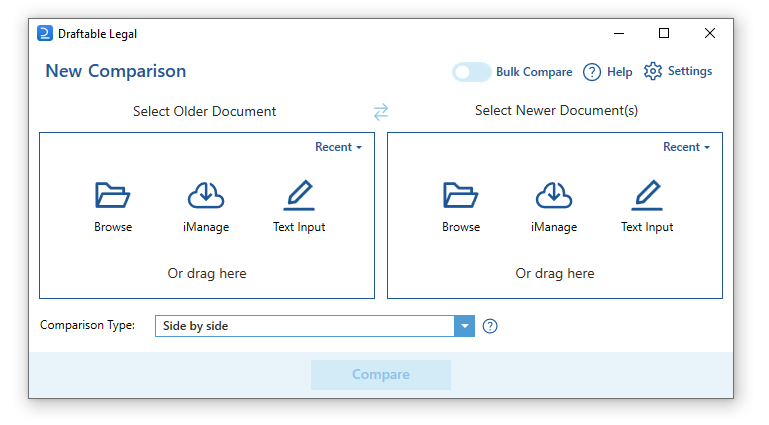Click the Draftable Legal logo in title bar
Image resolution: width=769 pixels, height=425 pixels.
coord(45,33)
